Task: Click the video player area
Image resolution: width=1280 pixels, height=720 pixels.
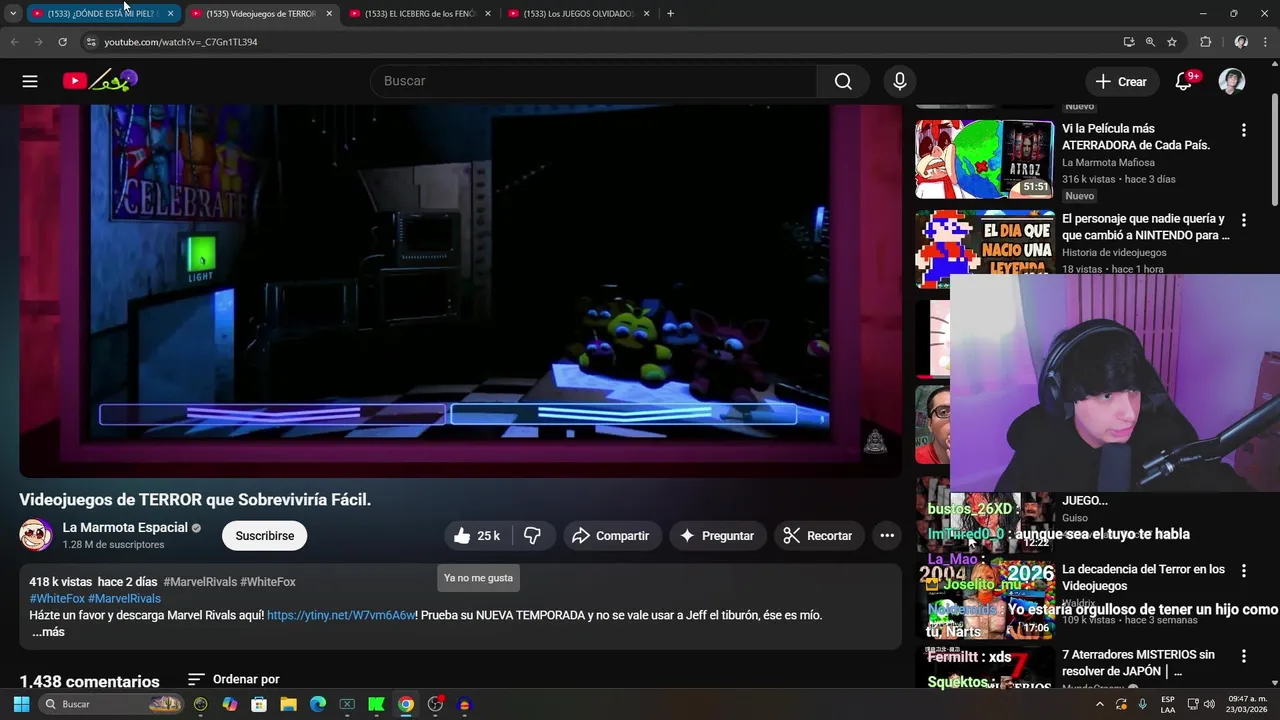Action: tap(461, 290)
